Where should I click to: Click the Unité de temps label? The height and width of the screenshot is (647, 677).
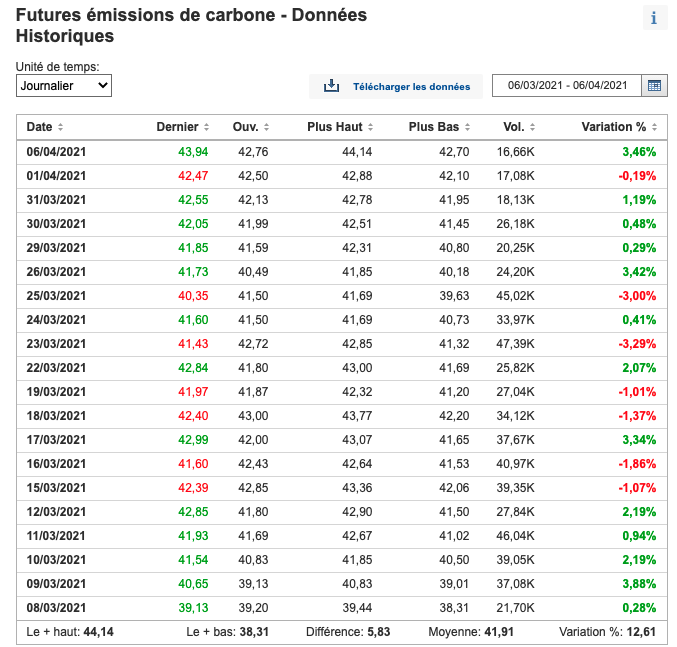(x=57, y=67)
